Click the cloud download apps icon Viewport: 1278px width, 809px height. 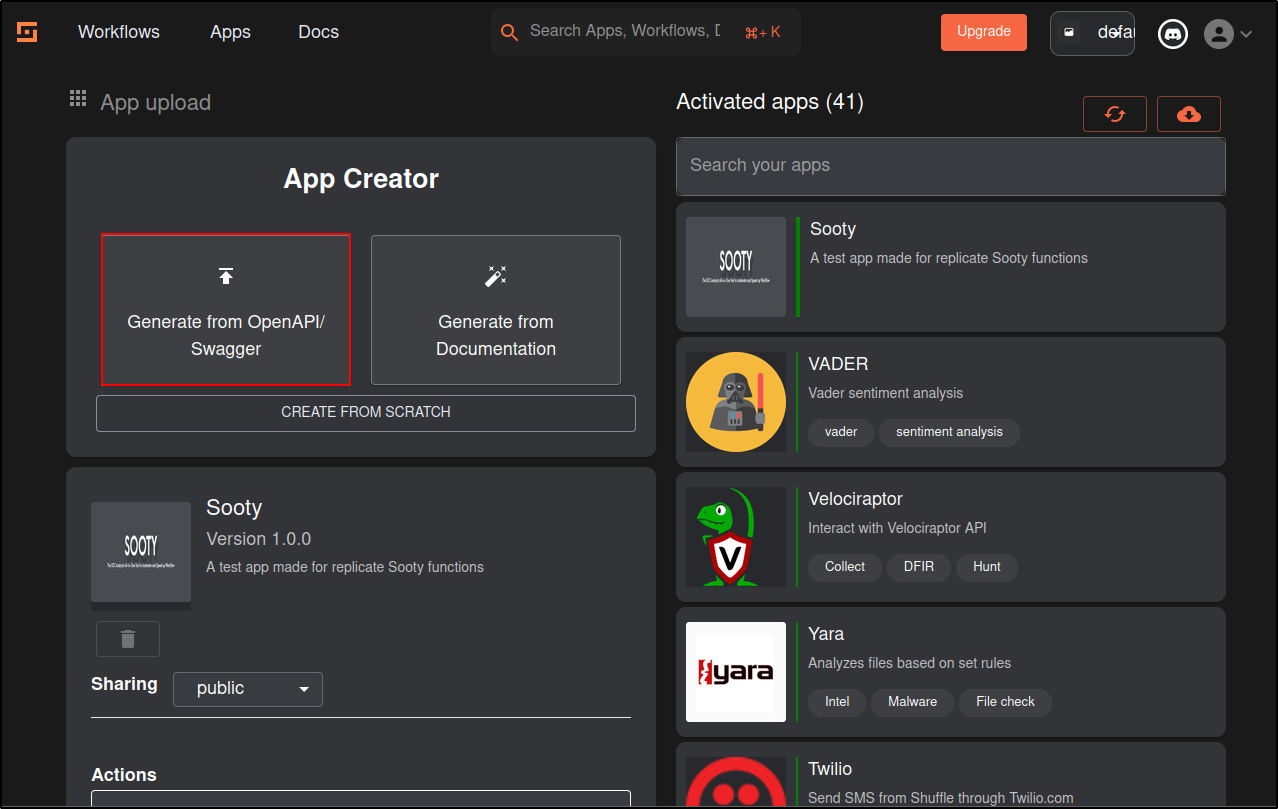[x=1189, y=114]
